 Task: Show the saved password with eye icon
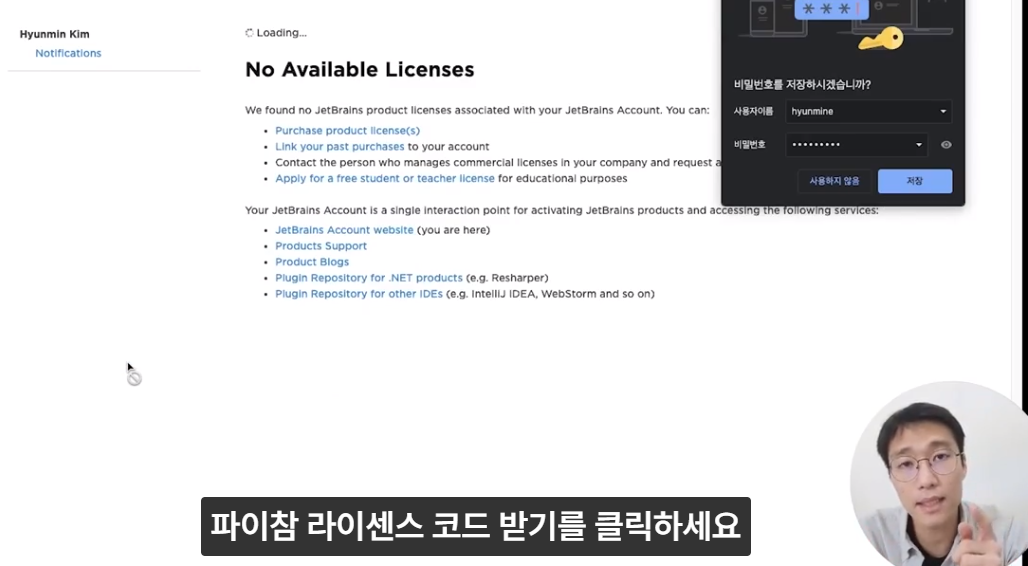coord(945,145)
